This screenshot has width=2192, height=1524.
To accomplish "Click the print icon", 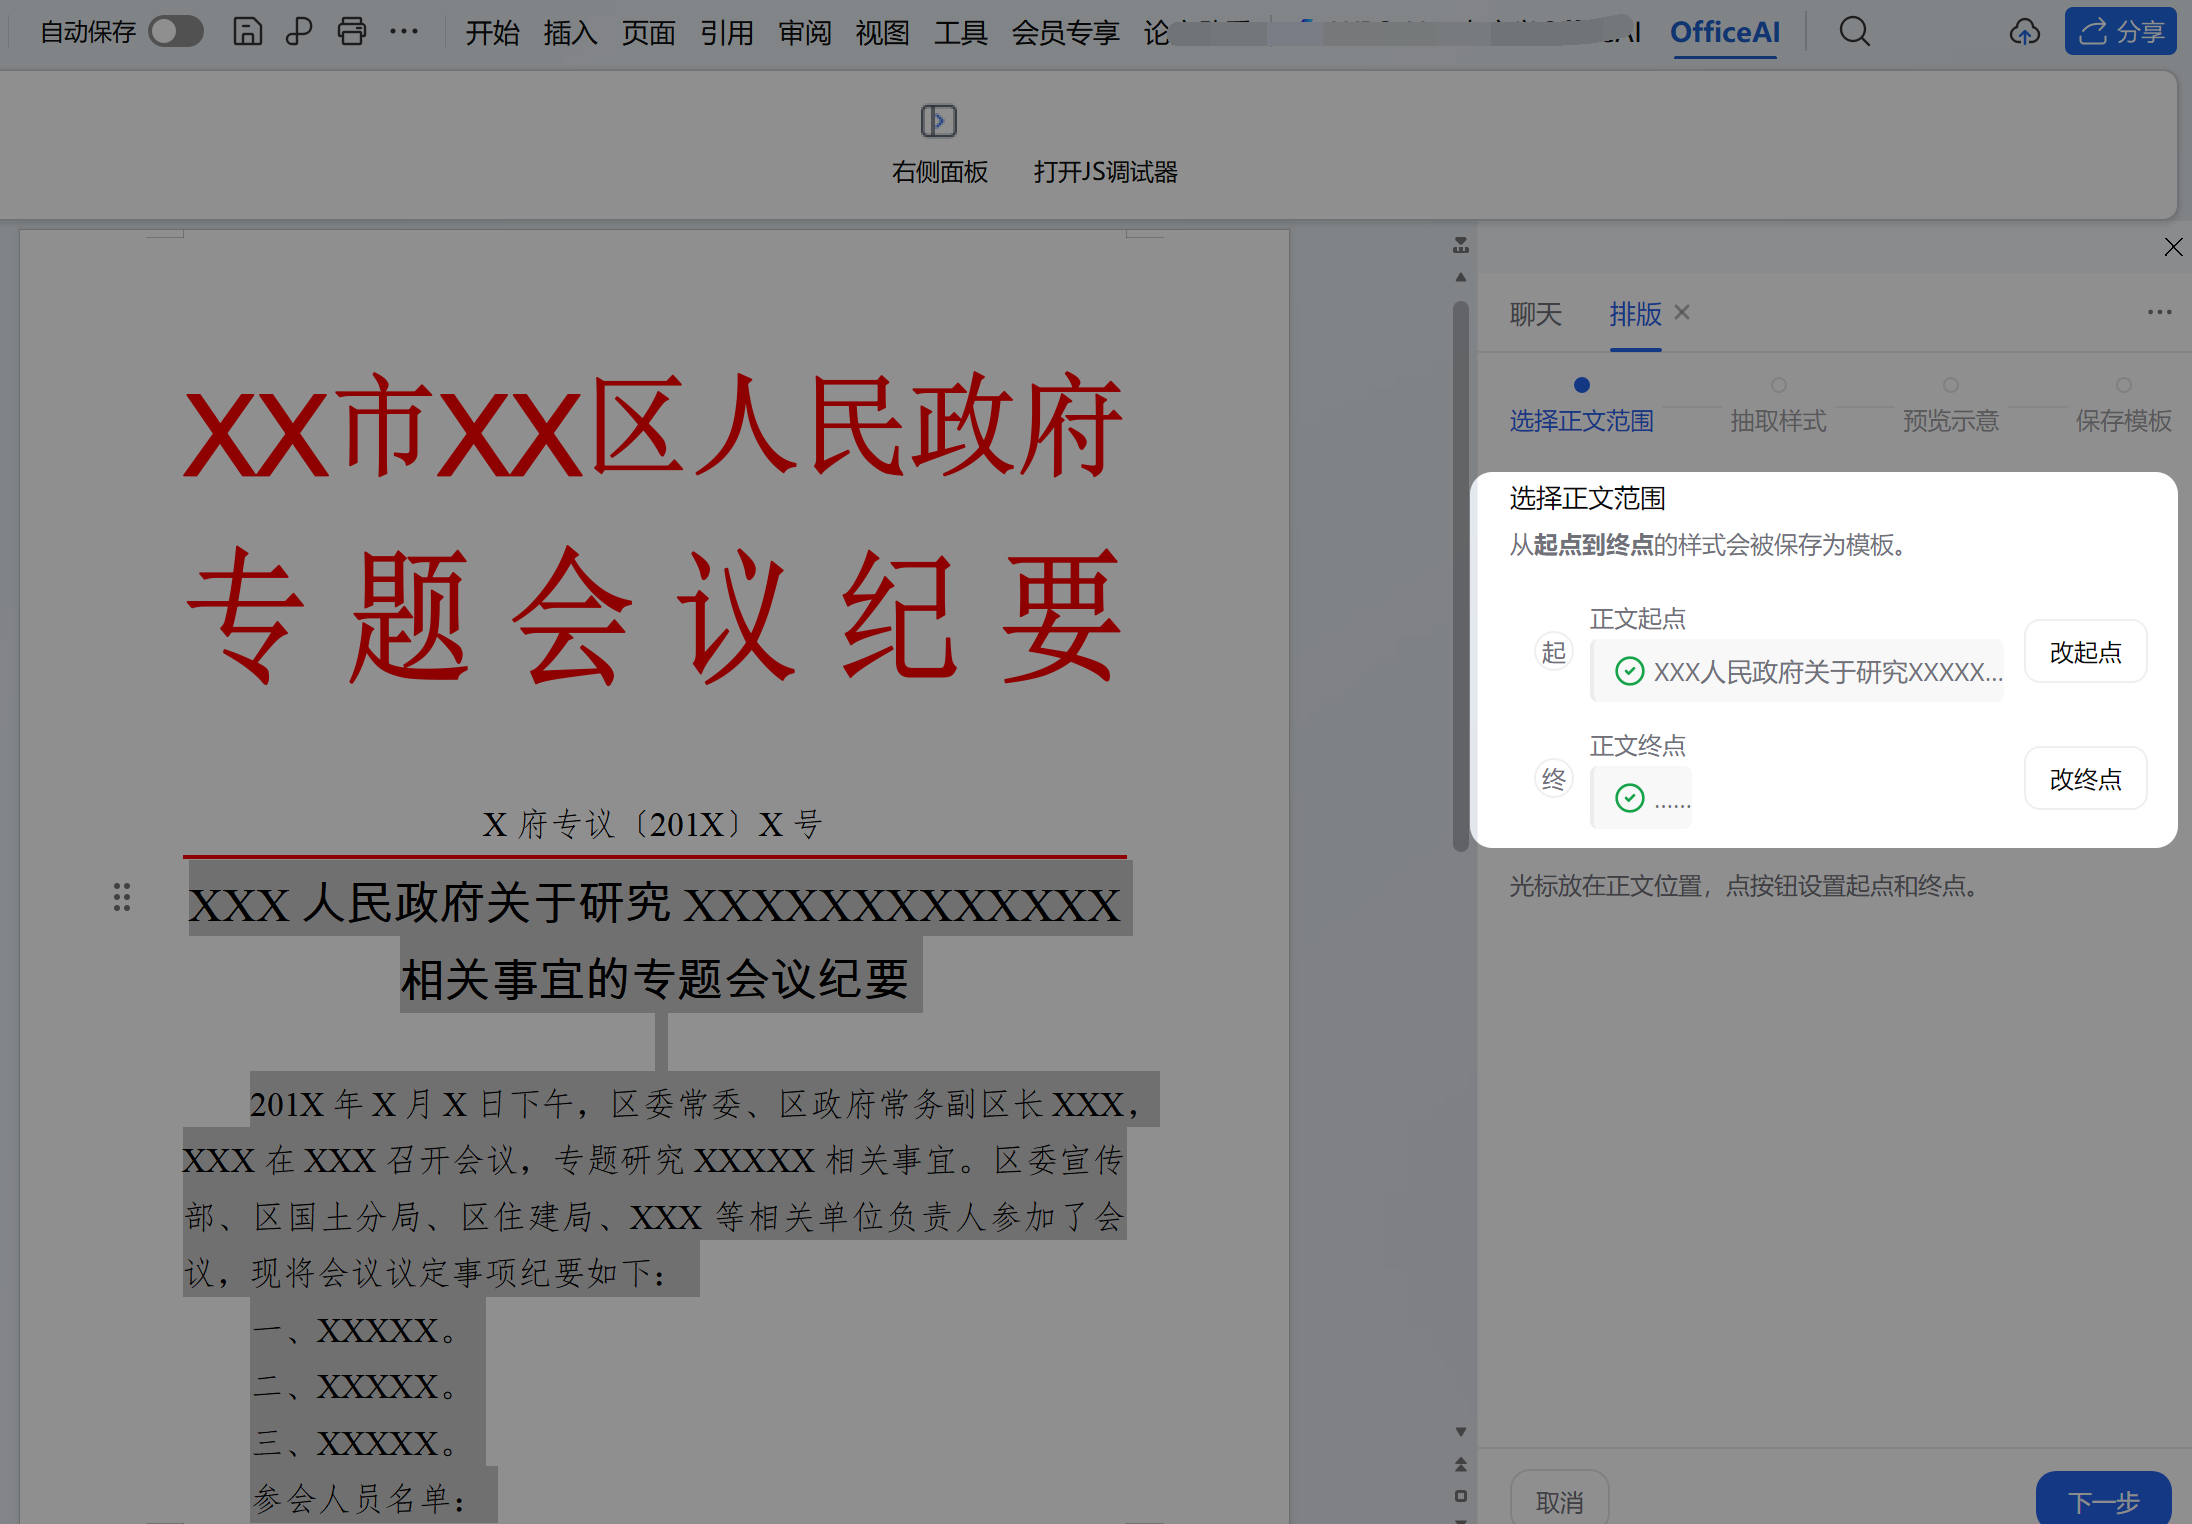I will (351, 32).
